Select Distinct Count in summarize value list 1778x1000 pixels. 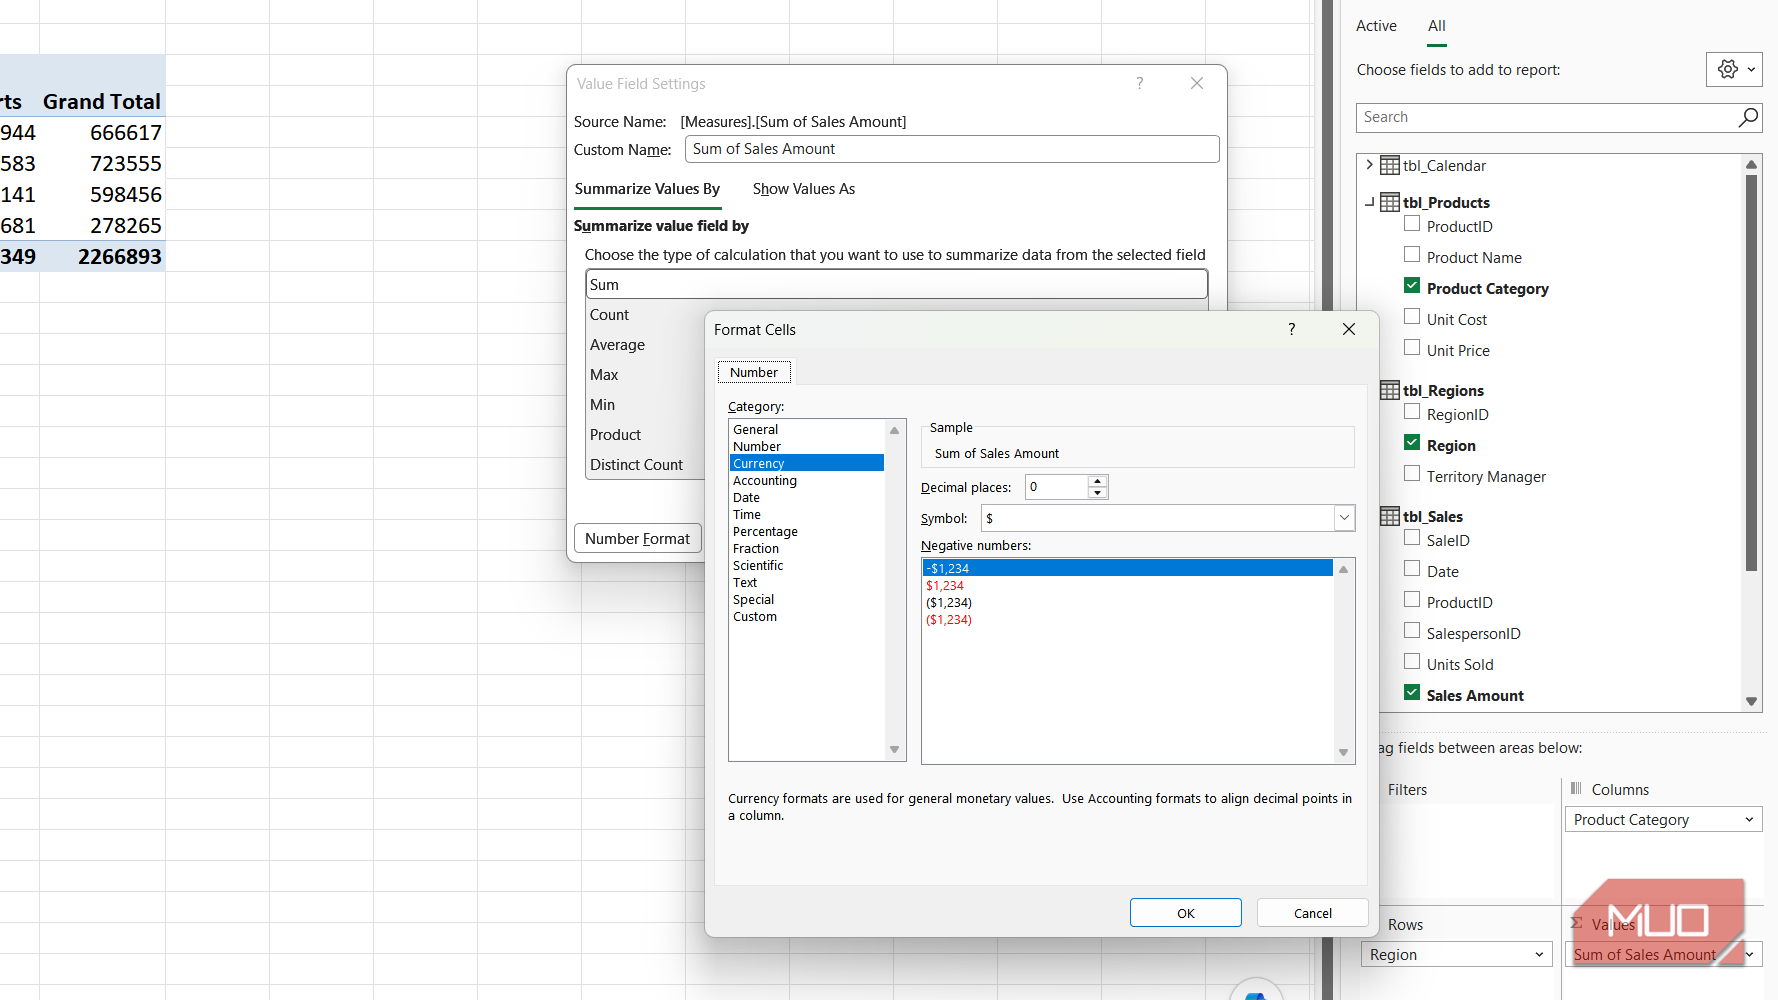tap(636, 464)
